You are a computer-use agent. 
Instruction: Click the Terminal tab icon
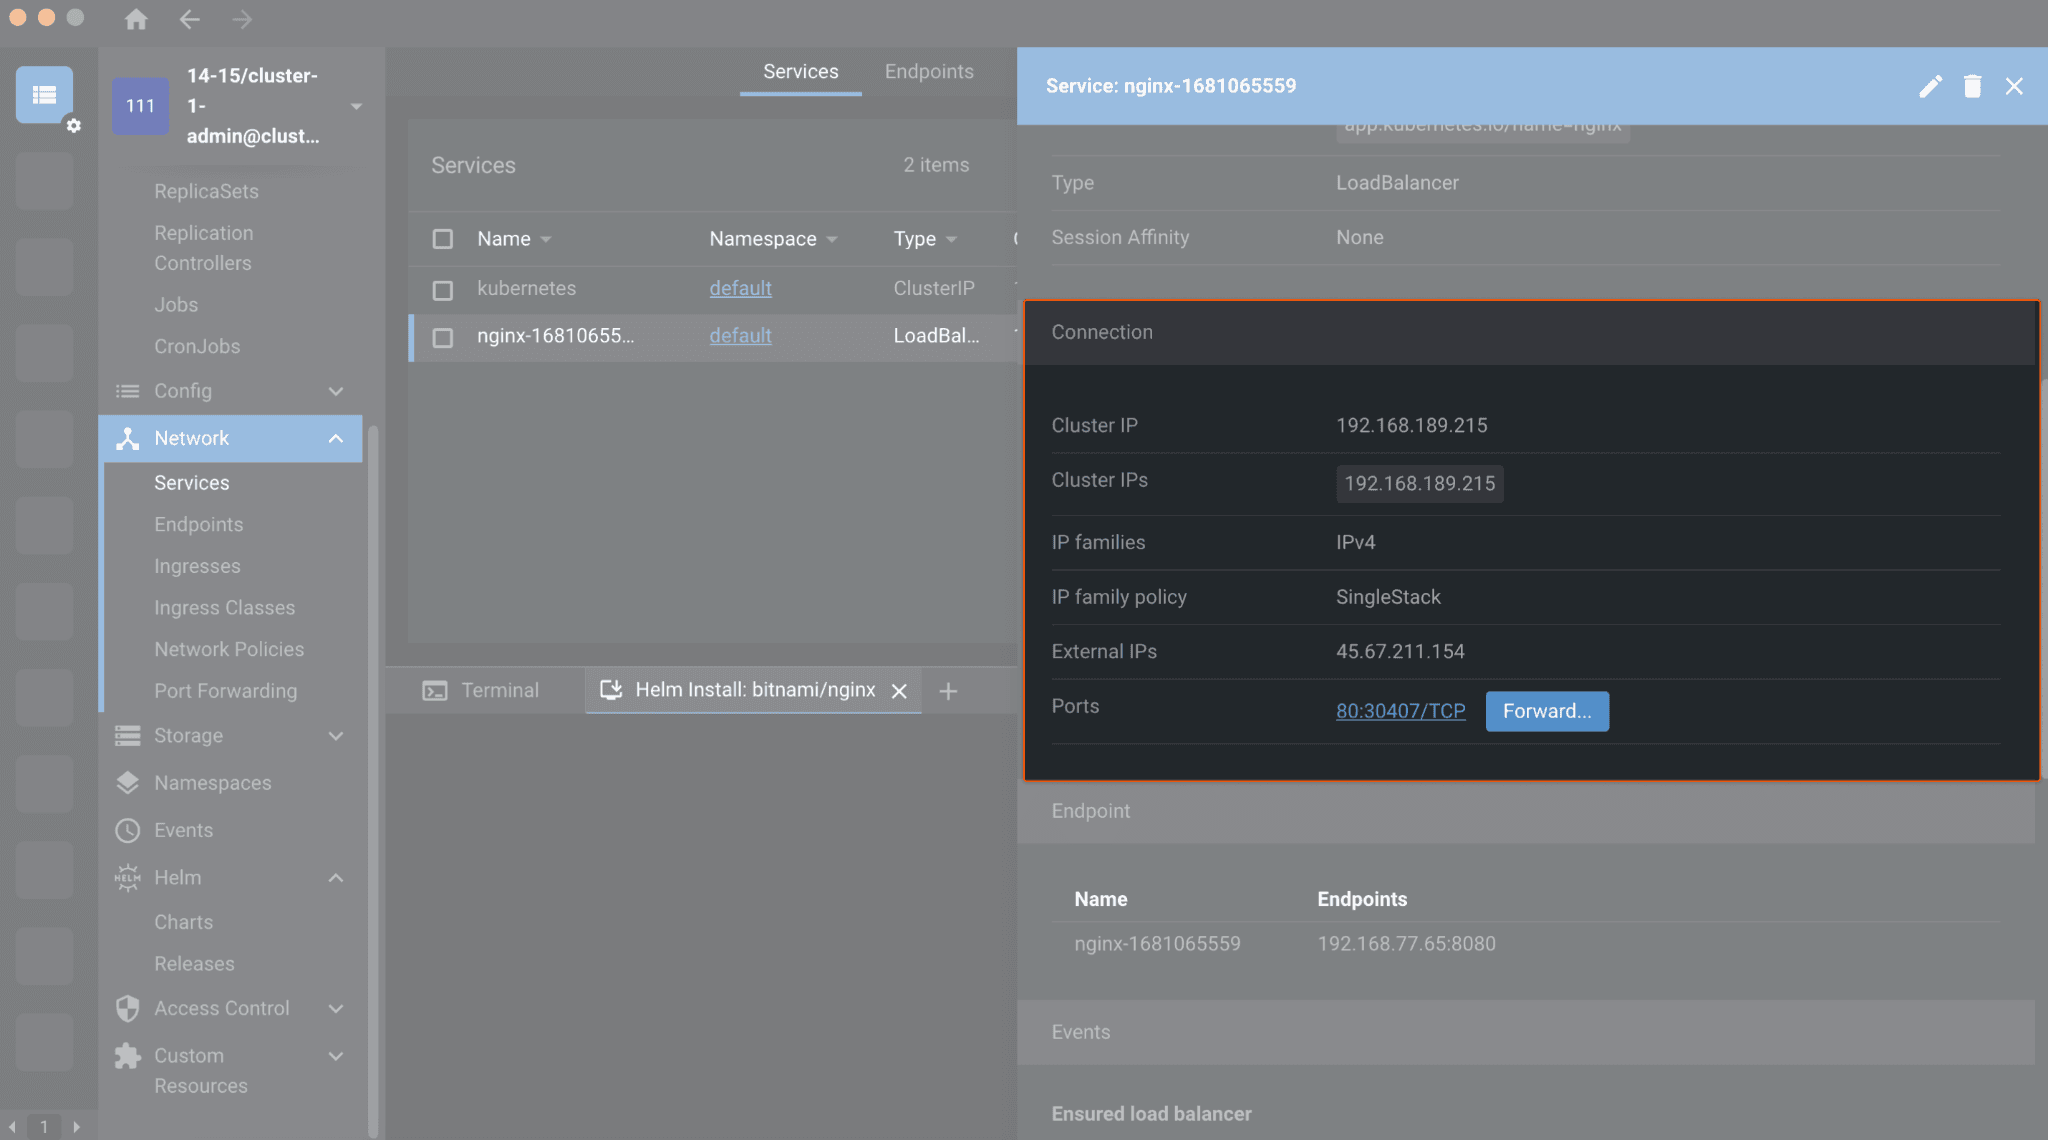click(x=435, y=691)
